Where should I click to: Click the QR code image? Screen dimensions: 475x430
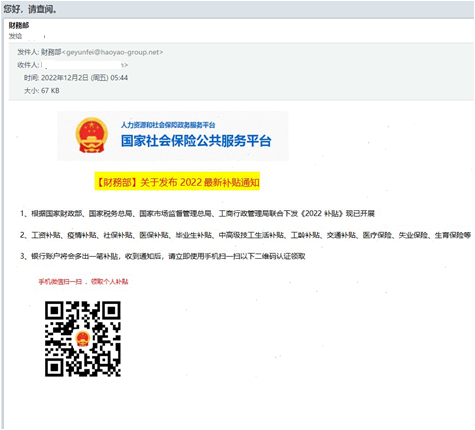[x=83, y=339]
